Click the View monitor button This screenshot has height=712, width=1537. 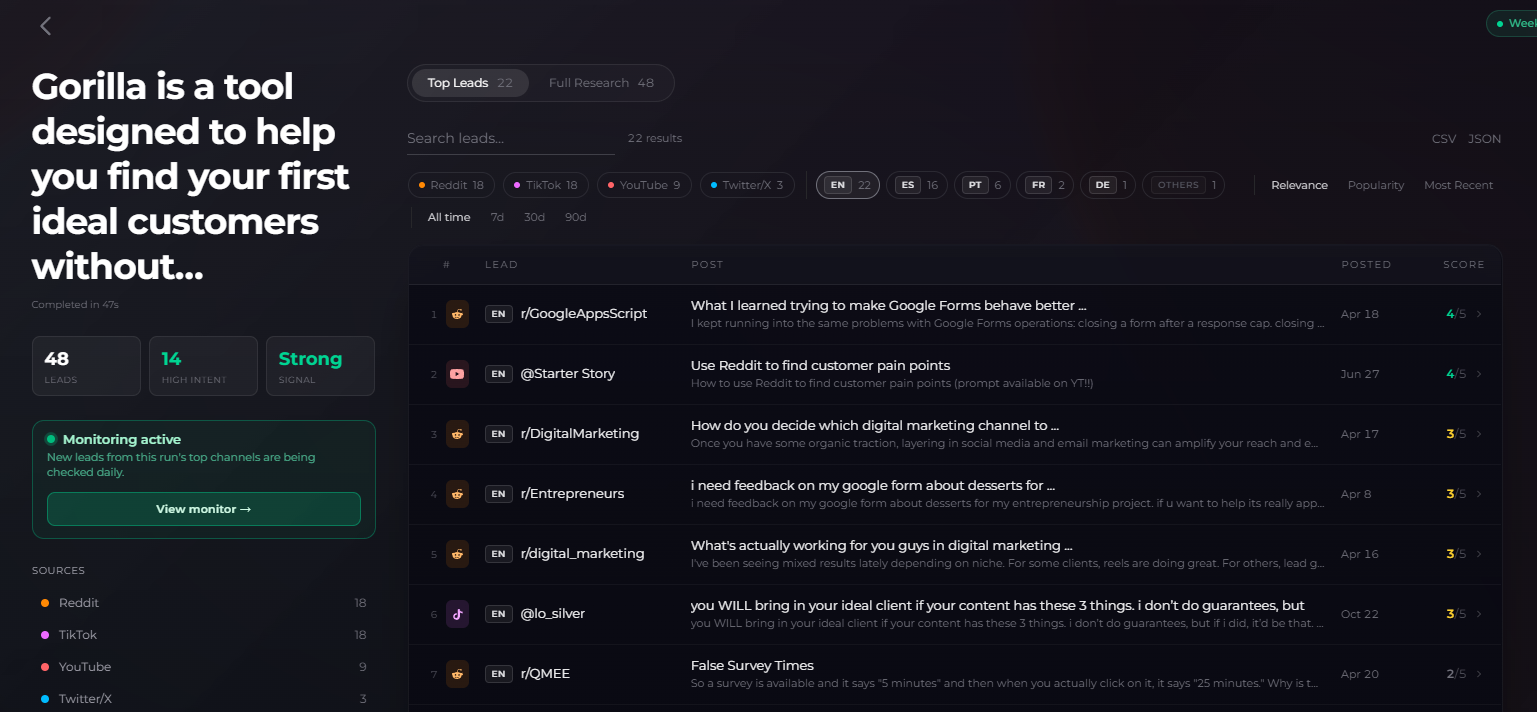click(x=204, y=509)
